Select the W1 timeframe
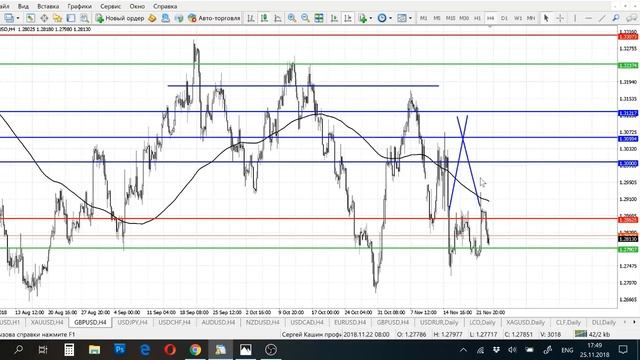Image resolution: width=640 pixels, height=360 pixels. [518, 18]
